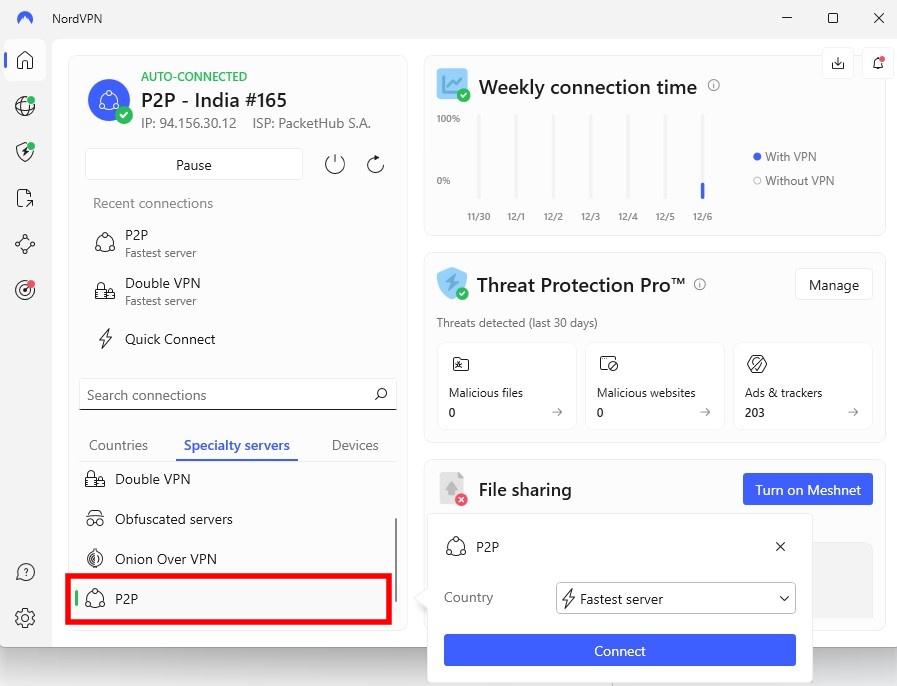Select the Specialty servers tab
Screen dimensions: 897x686
coord(237,445)
